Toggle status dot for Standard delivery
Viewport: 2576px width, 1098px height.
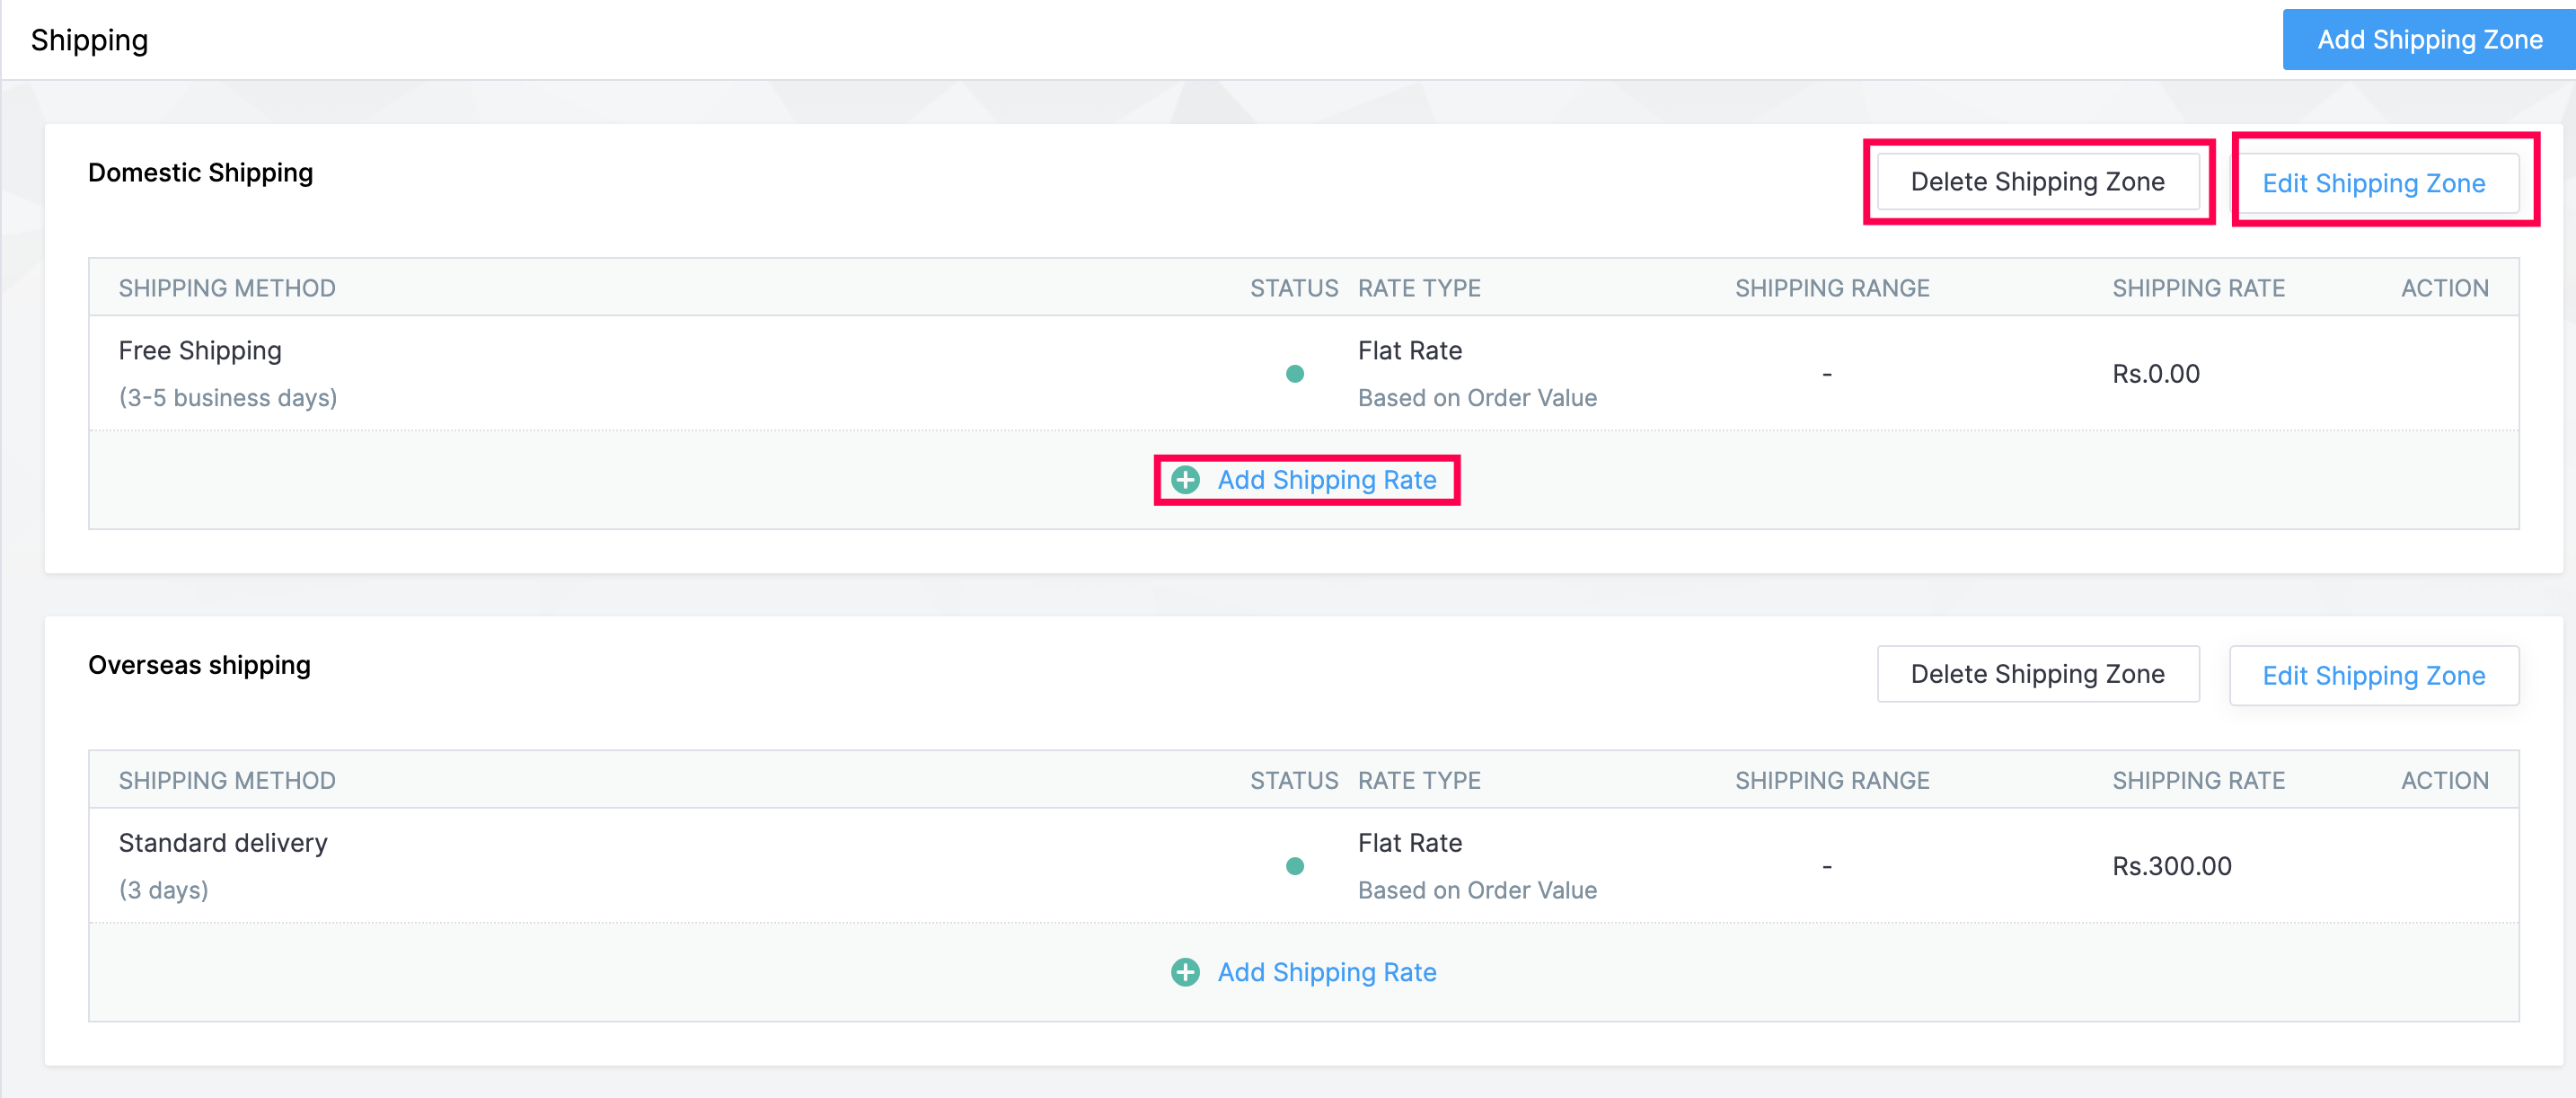point(1295,866)
